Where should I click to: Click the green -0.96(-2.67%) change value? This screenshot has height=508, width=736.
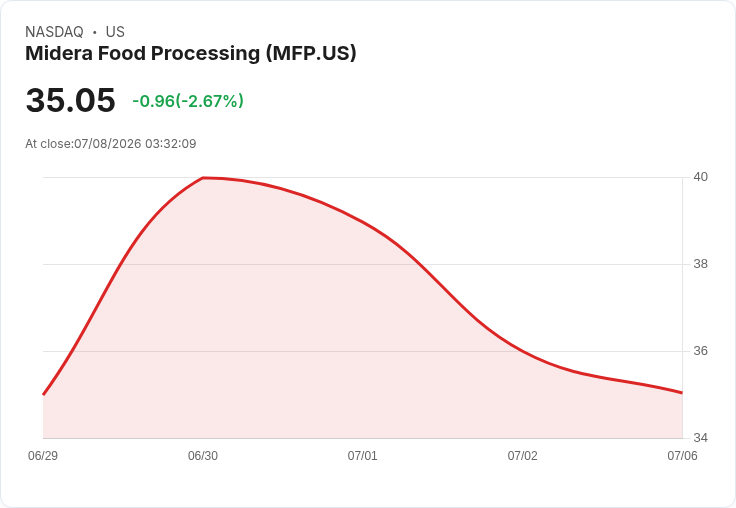[188, 101]
